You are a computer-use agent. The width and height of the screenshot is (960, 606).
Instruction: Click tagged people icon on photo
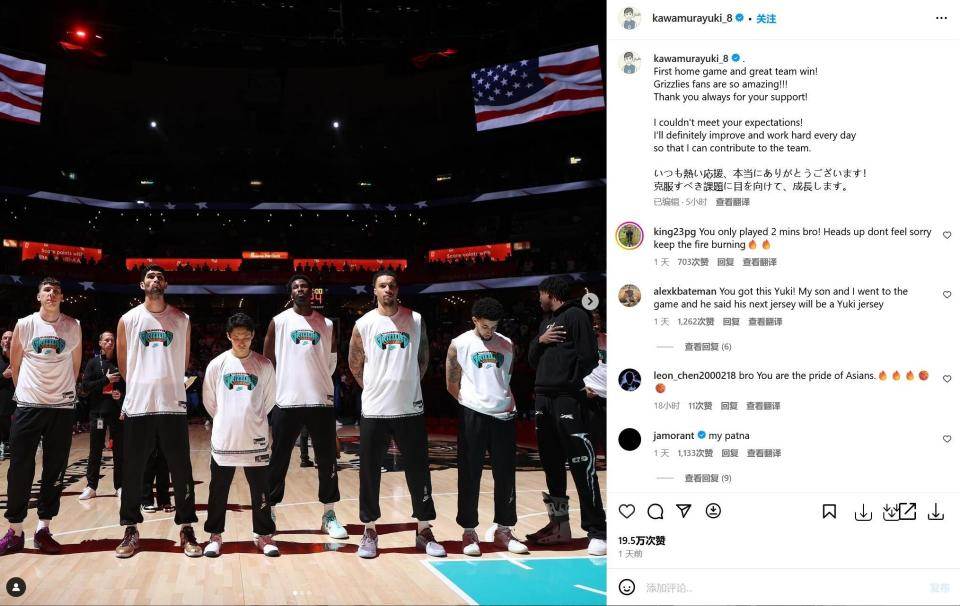point(16,586)
